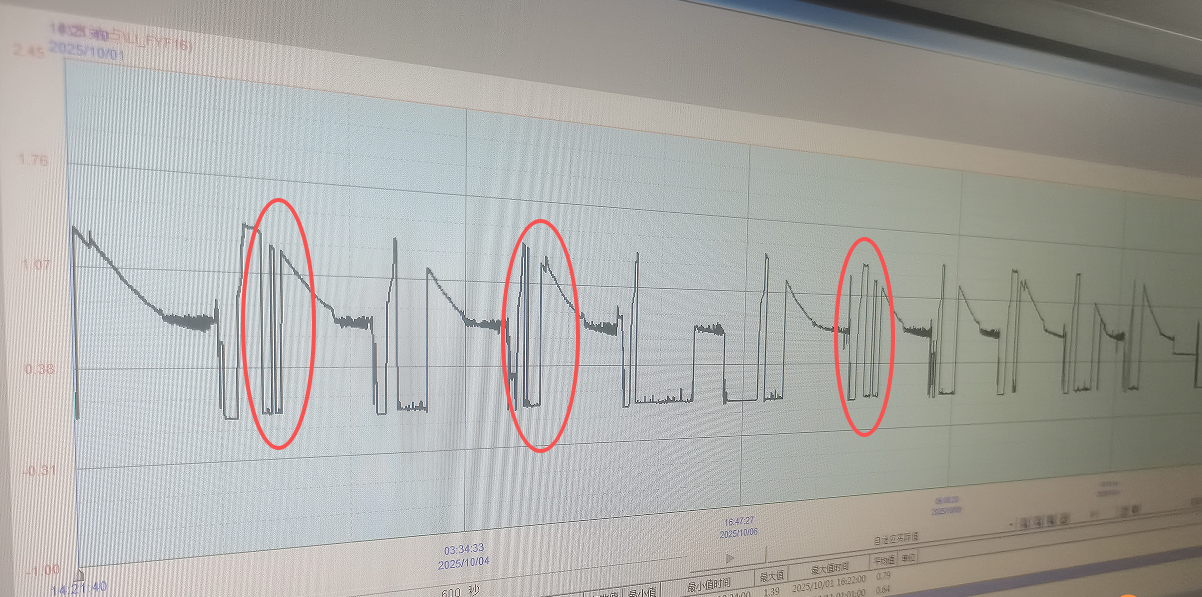Click the third icon in the bottom-right toolbar group

point(1049,520)
